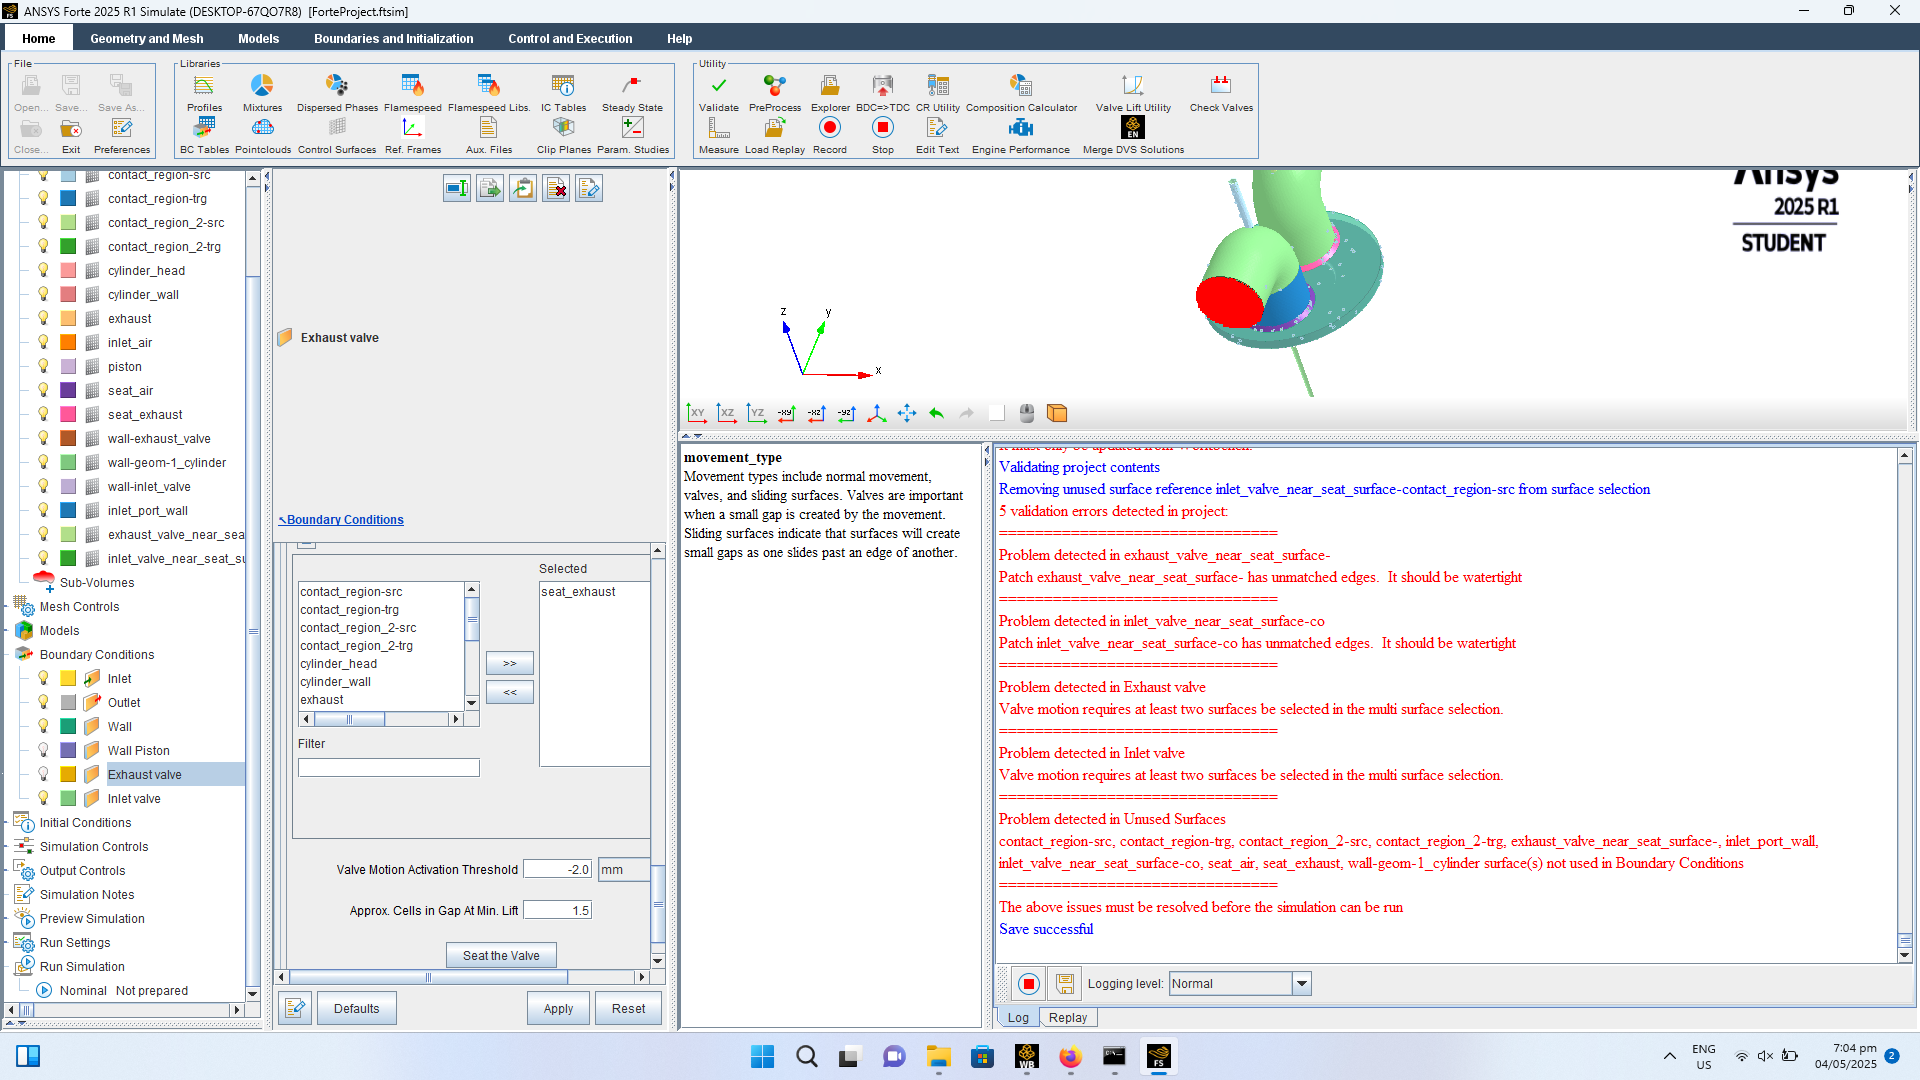Viewport: 1920px width, 1080px height.
Task: Open Preferences
Action: point(122,135)
